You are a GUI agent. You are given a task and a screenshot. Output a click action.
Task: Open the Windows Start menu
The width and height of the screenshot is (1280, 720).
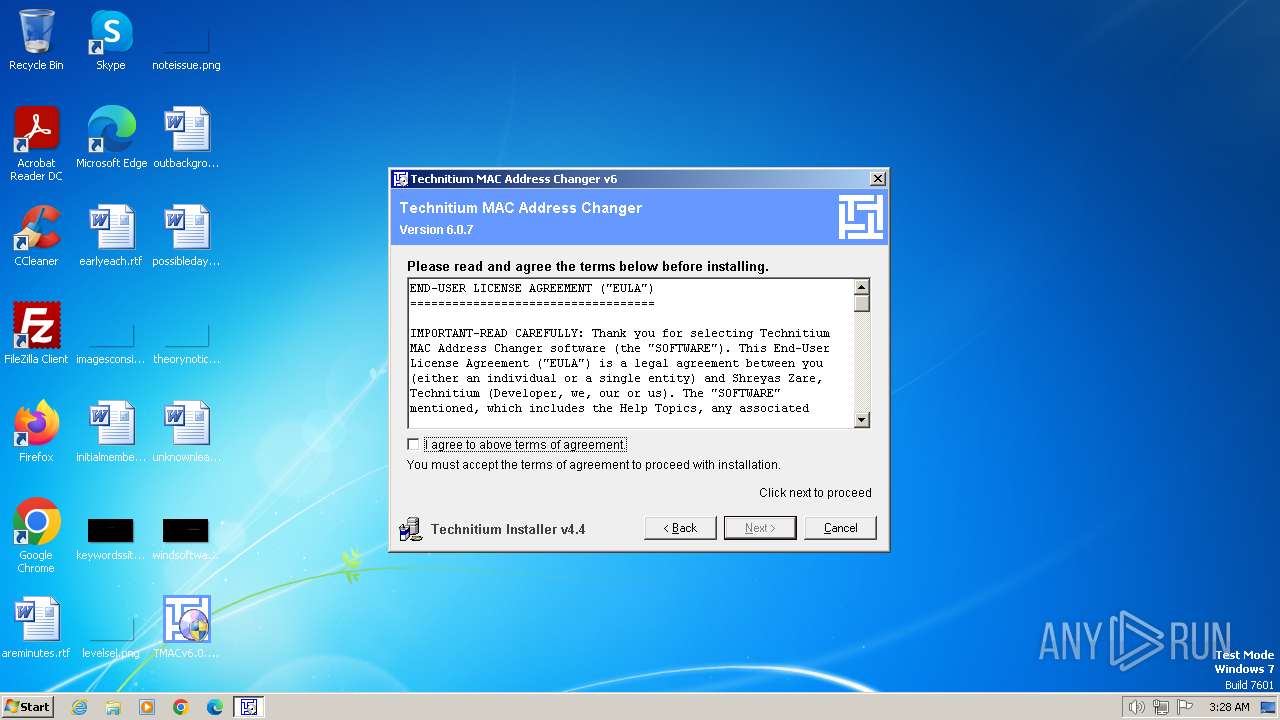[x=27, y=706]
